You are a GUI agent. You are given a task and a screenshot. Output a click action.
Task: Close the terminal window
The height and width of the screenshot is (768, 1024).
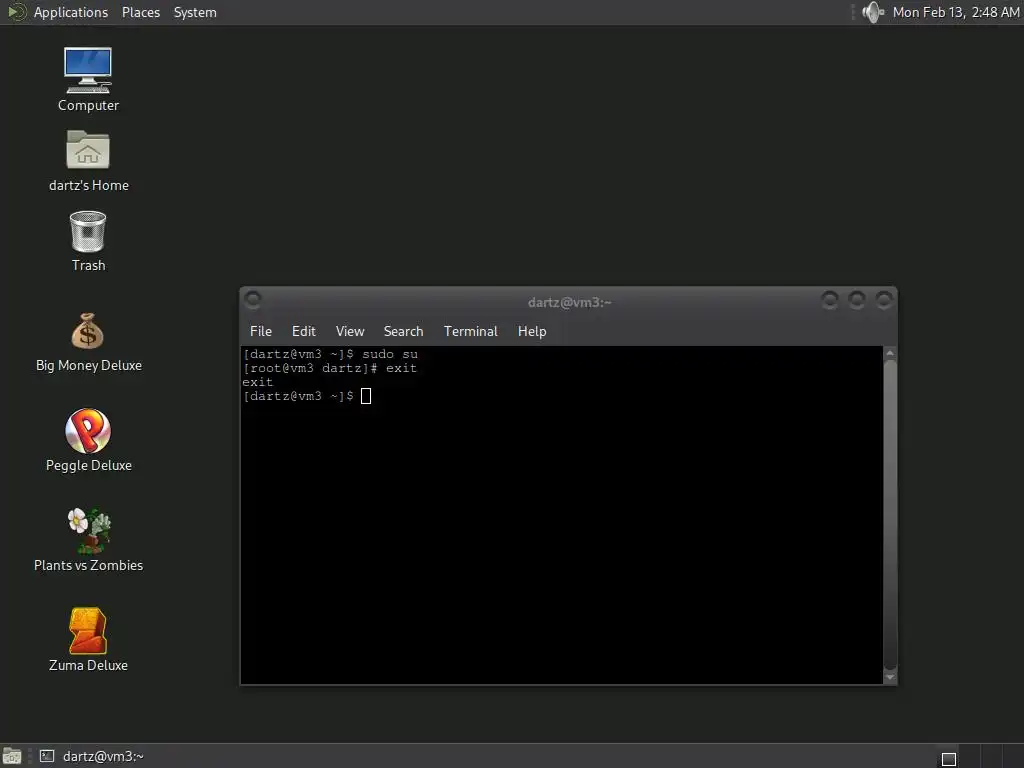pyautogui.click(x=884, y=300)
